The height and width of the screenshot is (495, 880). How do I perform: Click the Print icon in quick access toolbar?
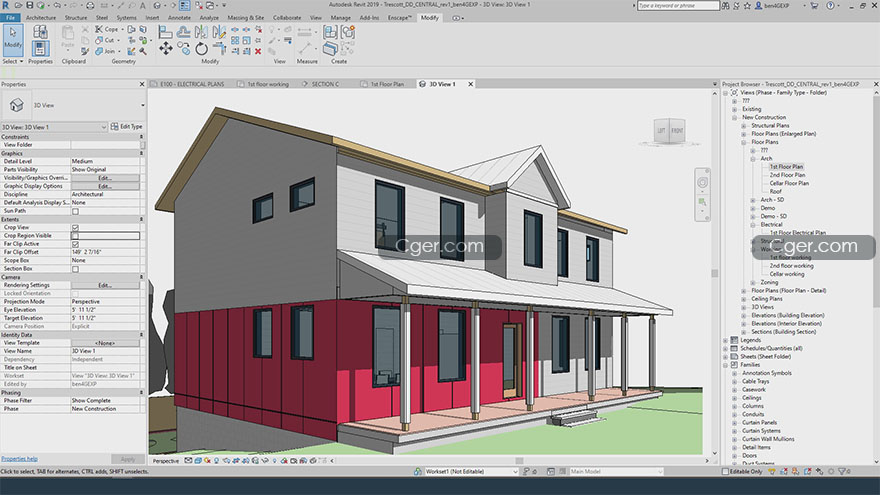pos(90,6)
